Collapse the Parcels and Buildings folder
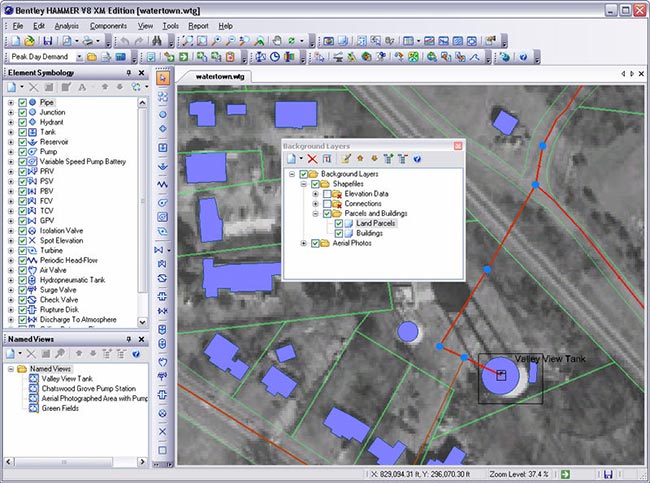The width and height of the screenshot is (650, 483). pos(314,213)
